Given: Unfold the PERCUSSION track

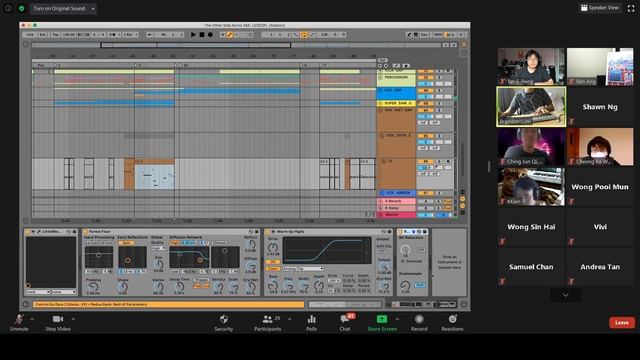Looking at the screenshot, I should 380,77.
